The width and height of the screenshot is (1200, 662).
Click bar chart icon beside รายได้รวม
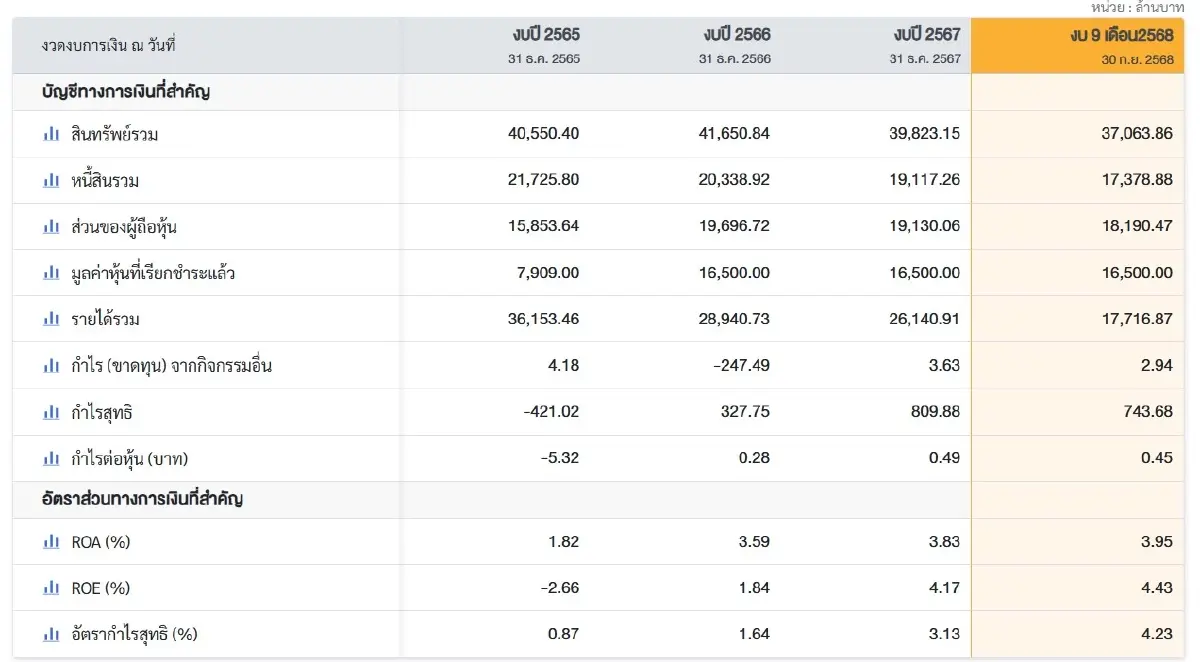51,319
